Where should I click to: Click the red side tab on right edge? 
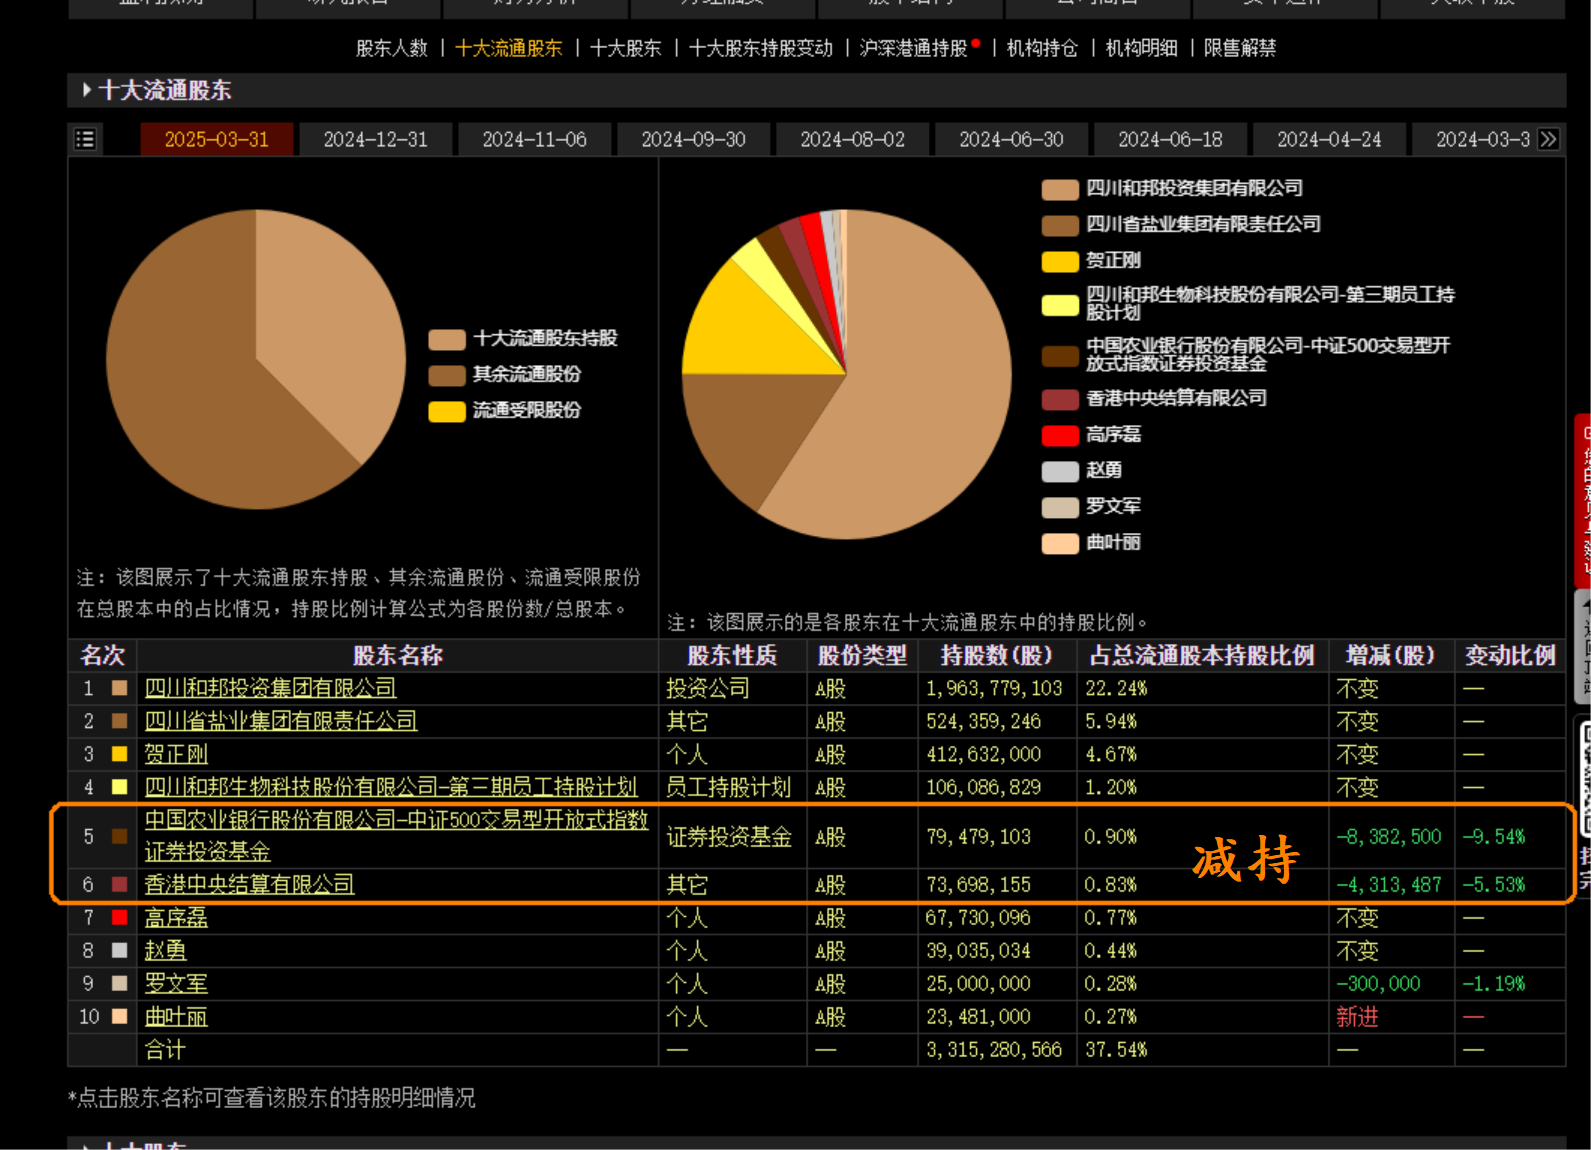coord(1583,500)
